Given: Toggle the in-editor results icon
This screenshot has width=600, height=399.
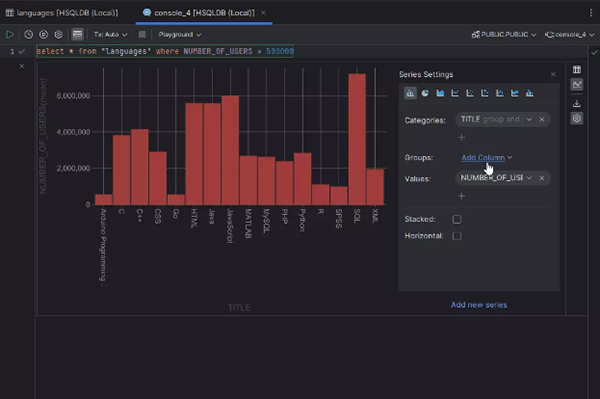Looking at the screenshot, I should tap(77, 34).
